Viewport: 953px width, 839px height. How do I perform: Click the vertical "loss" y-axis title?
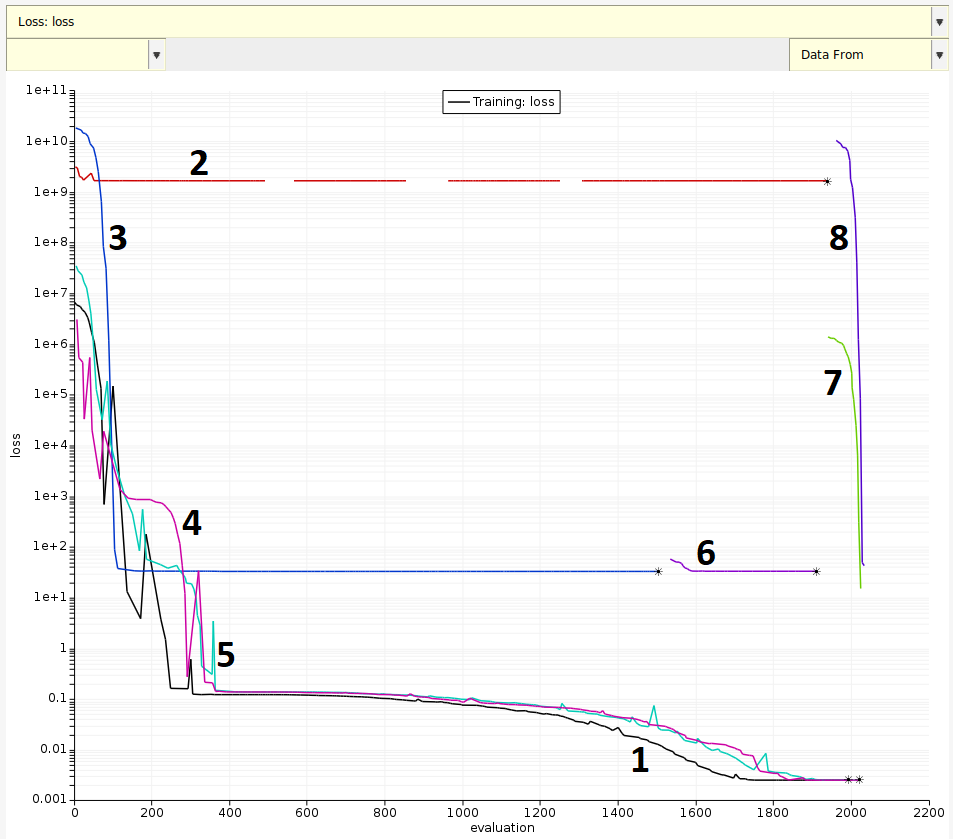(x=16, y=445)
